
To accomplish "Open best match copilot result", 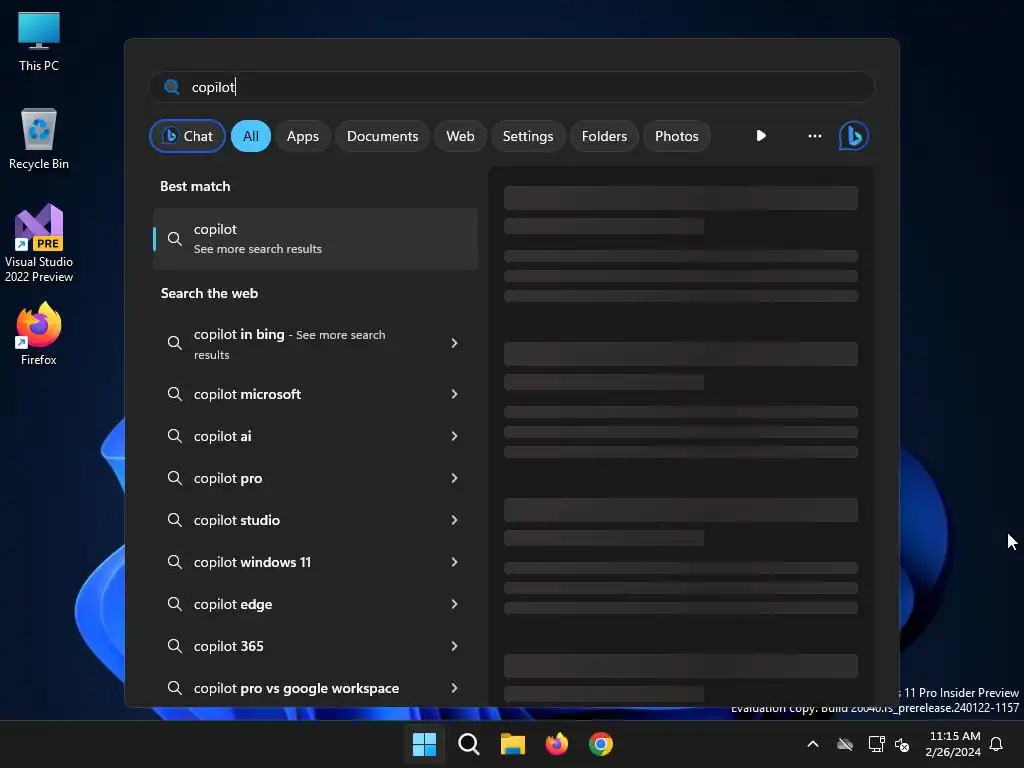I will 315,239.
